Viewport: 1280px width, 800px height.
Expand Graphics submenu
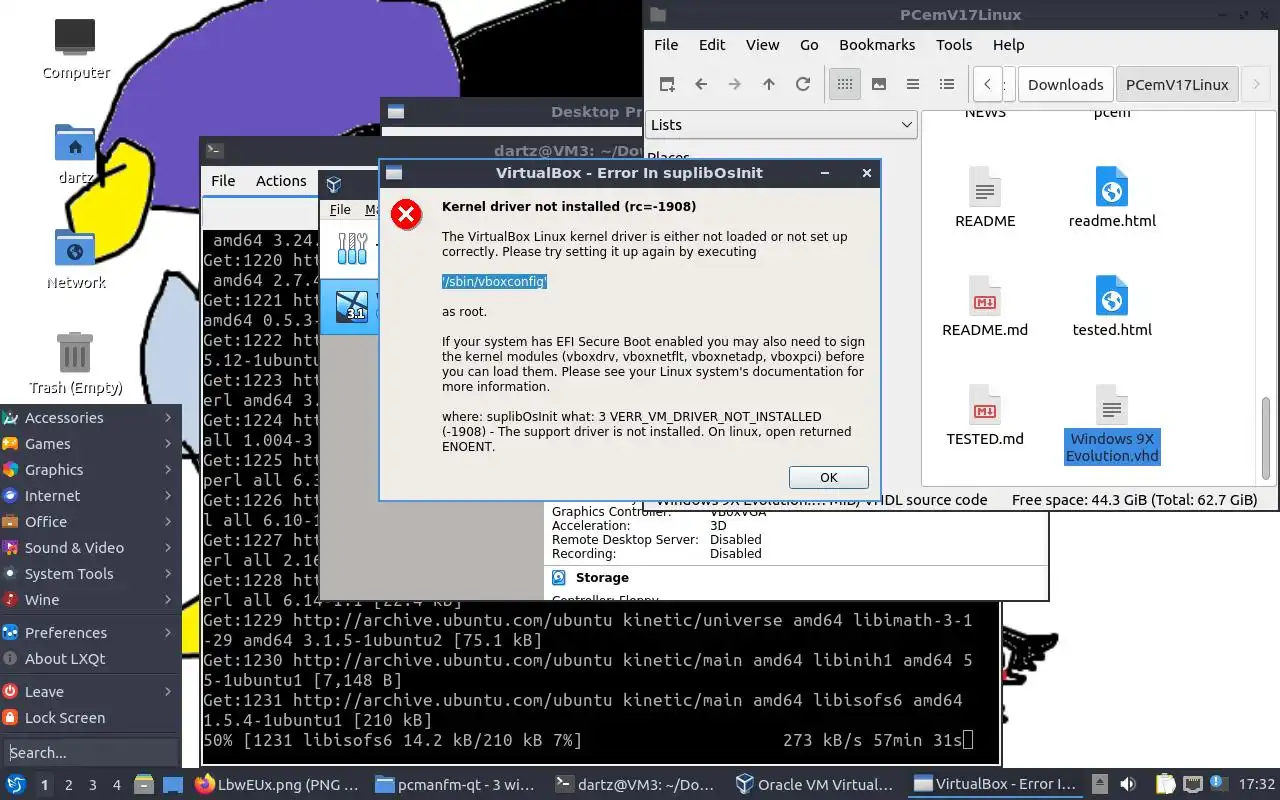tap(90, 470)
